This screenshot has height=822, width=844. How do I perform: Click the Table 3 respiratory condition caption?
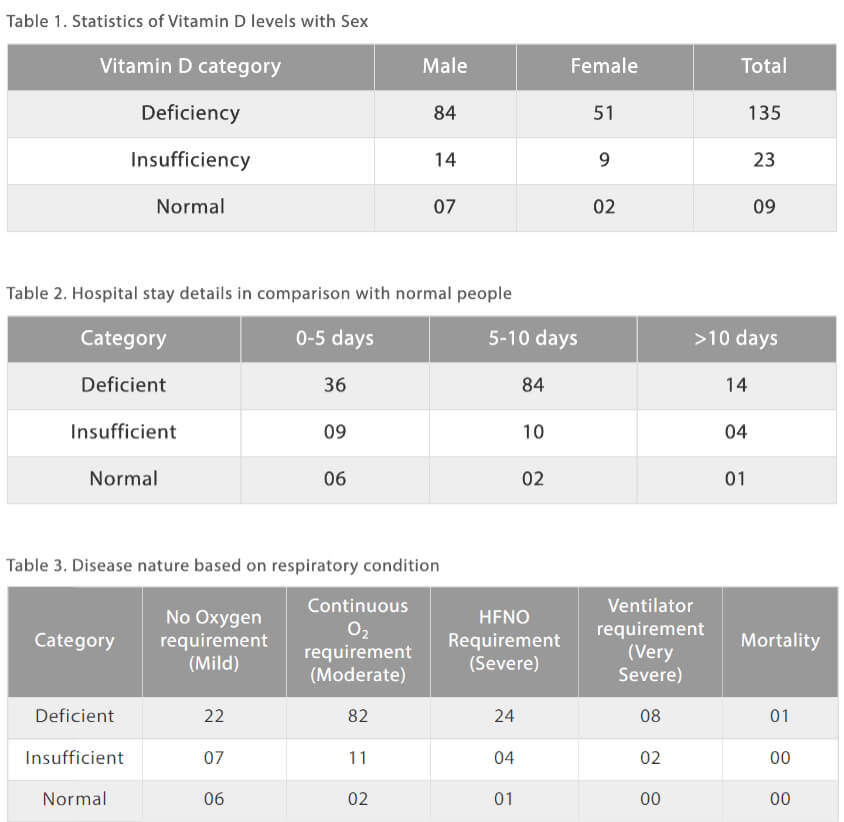click(x=223, y=565)
